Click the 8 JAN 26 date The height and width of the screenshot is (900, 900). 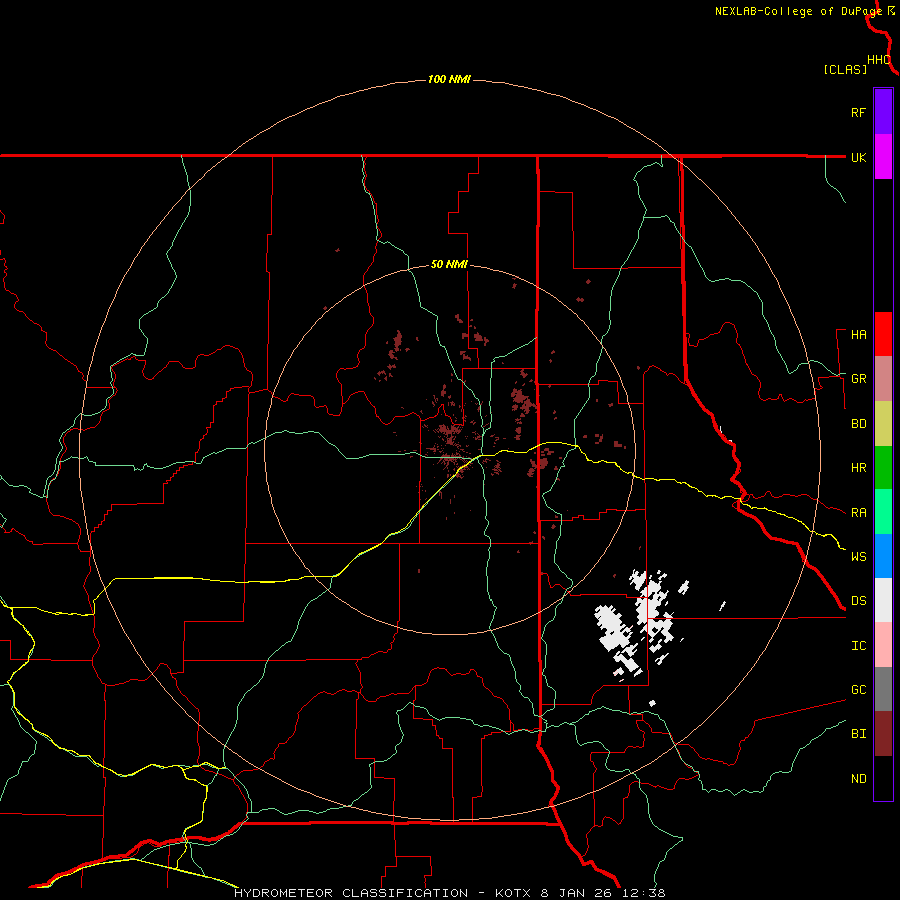point(578,893)
